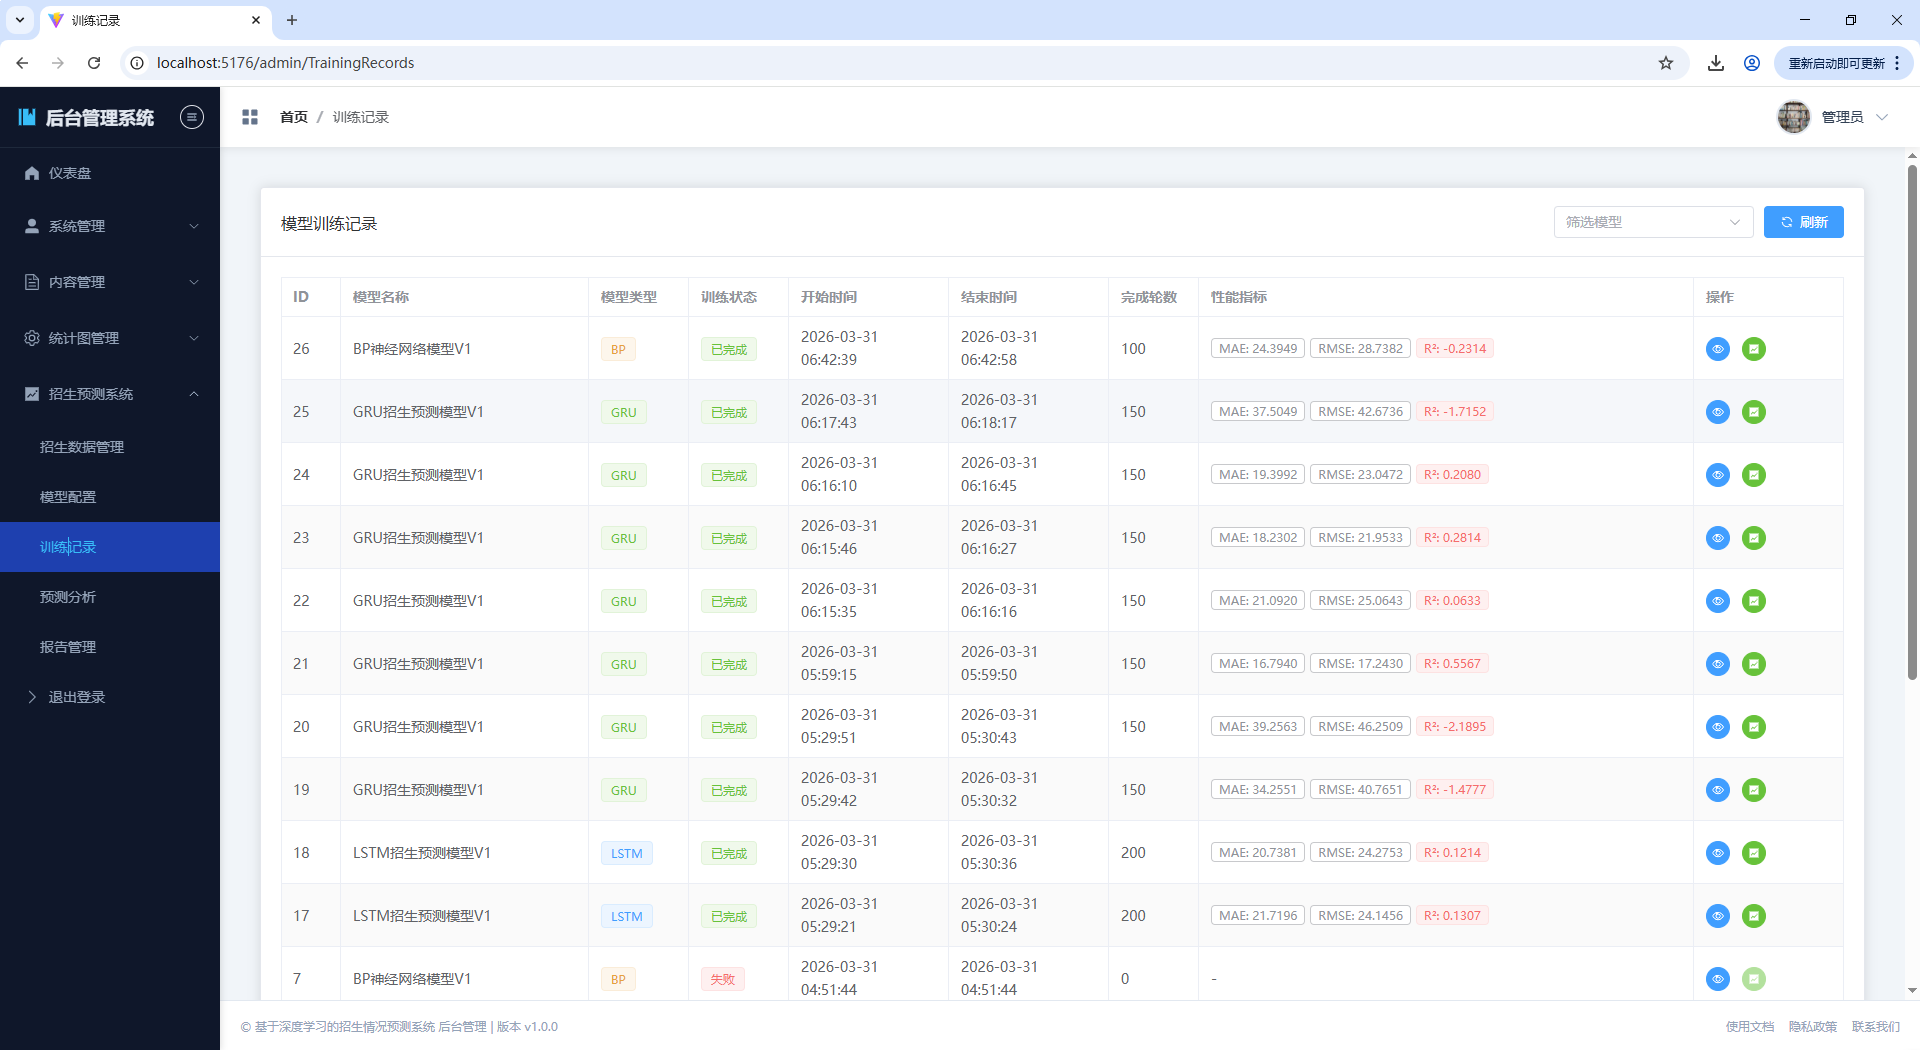Expand the 统计图管理 menu

pos(110,338)
